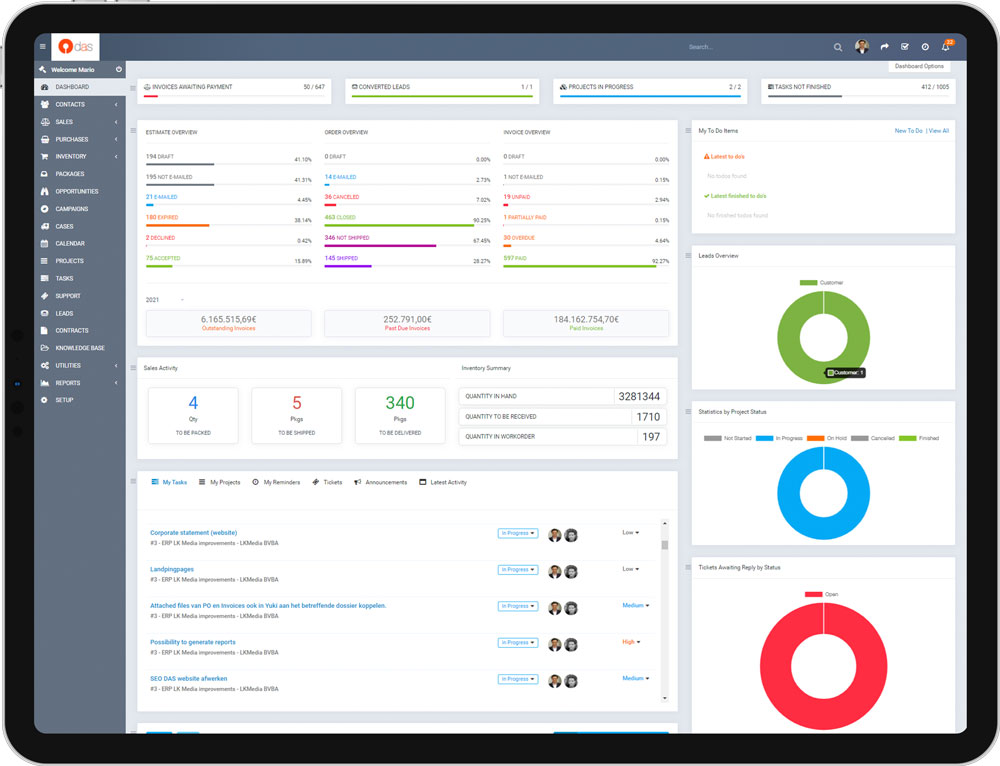Screen dimensions: 1000x766
Task: Toggle Customer legend in Leads Overview
Action: [821, 283]
